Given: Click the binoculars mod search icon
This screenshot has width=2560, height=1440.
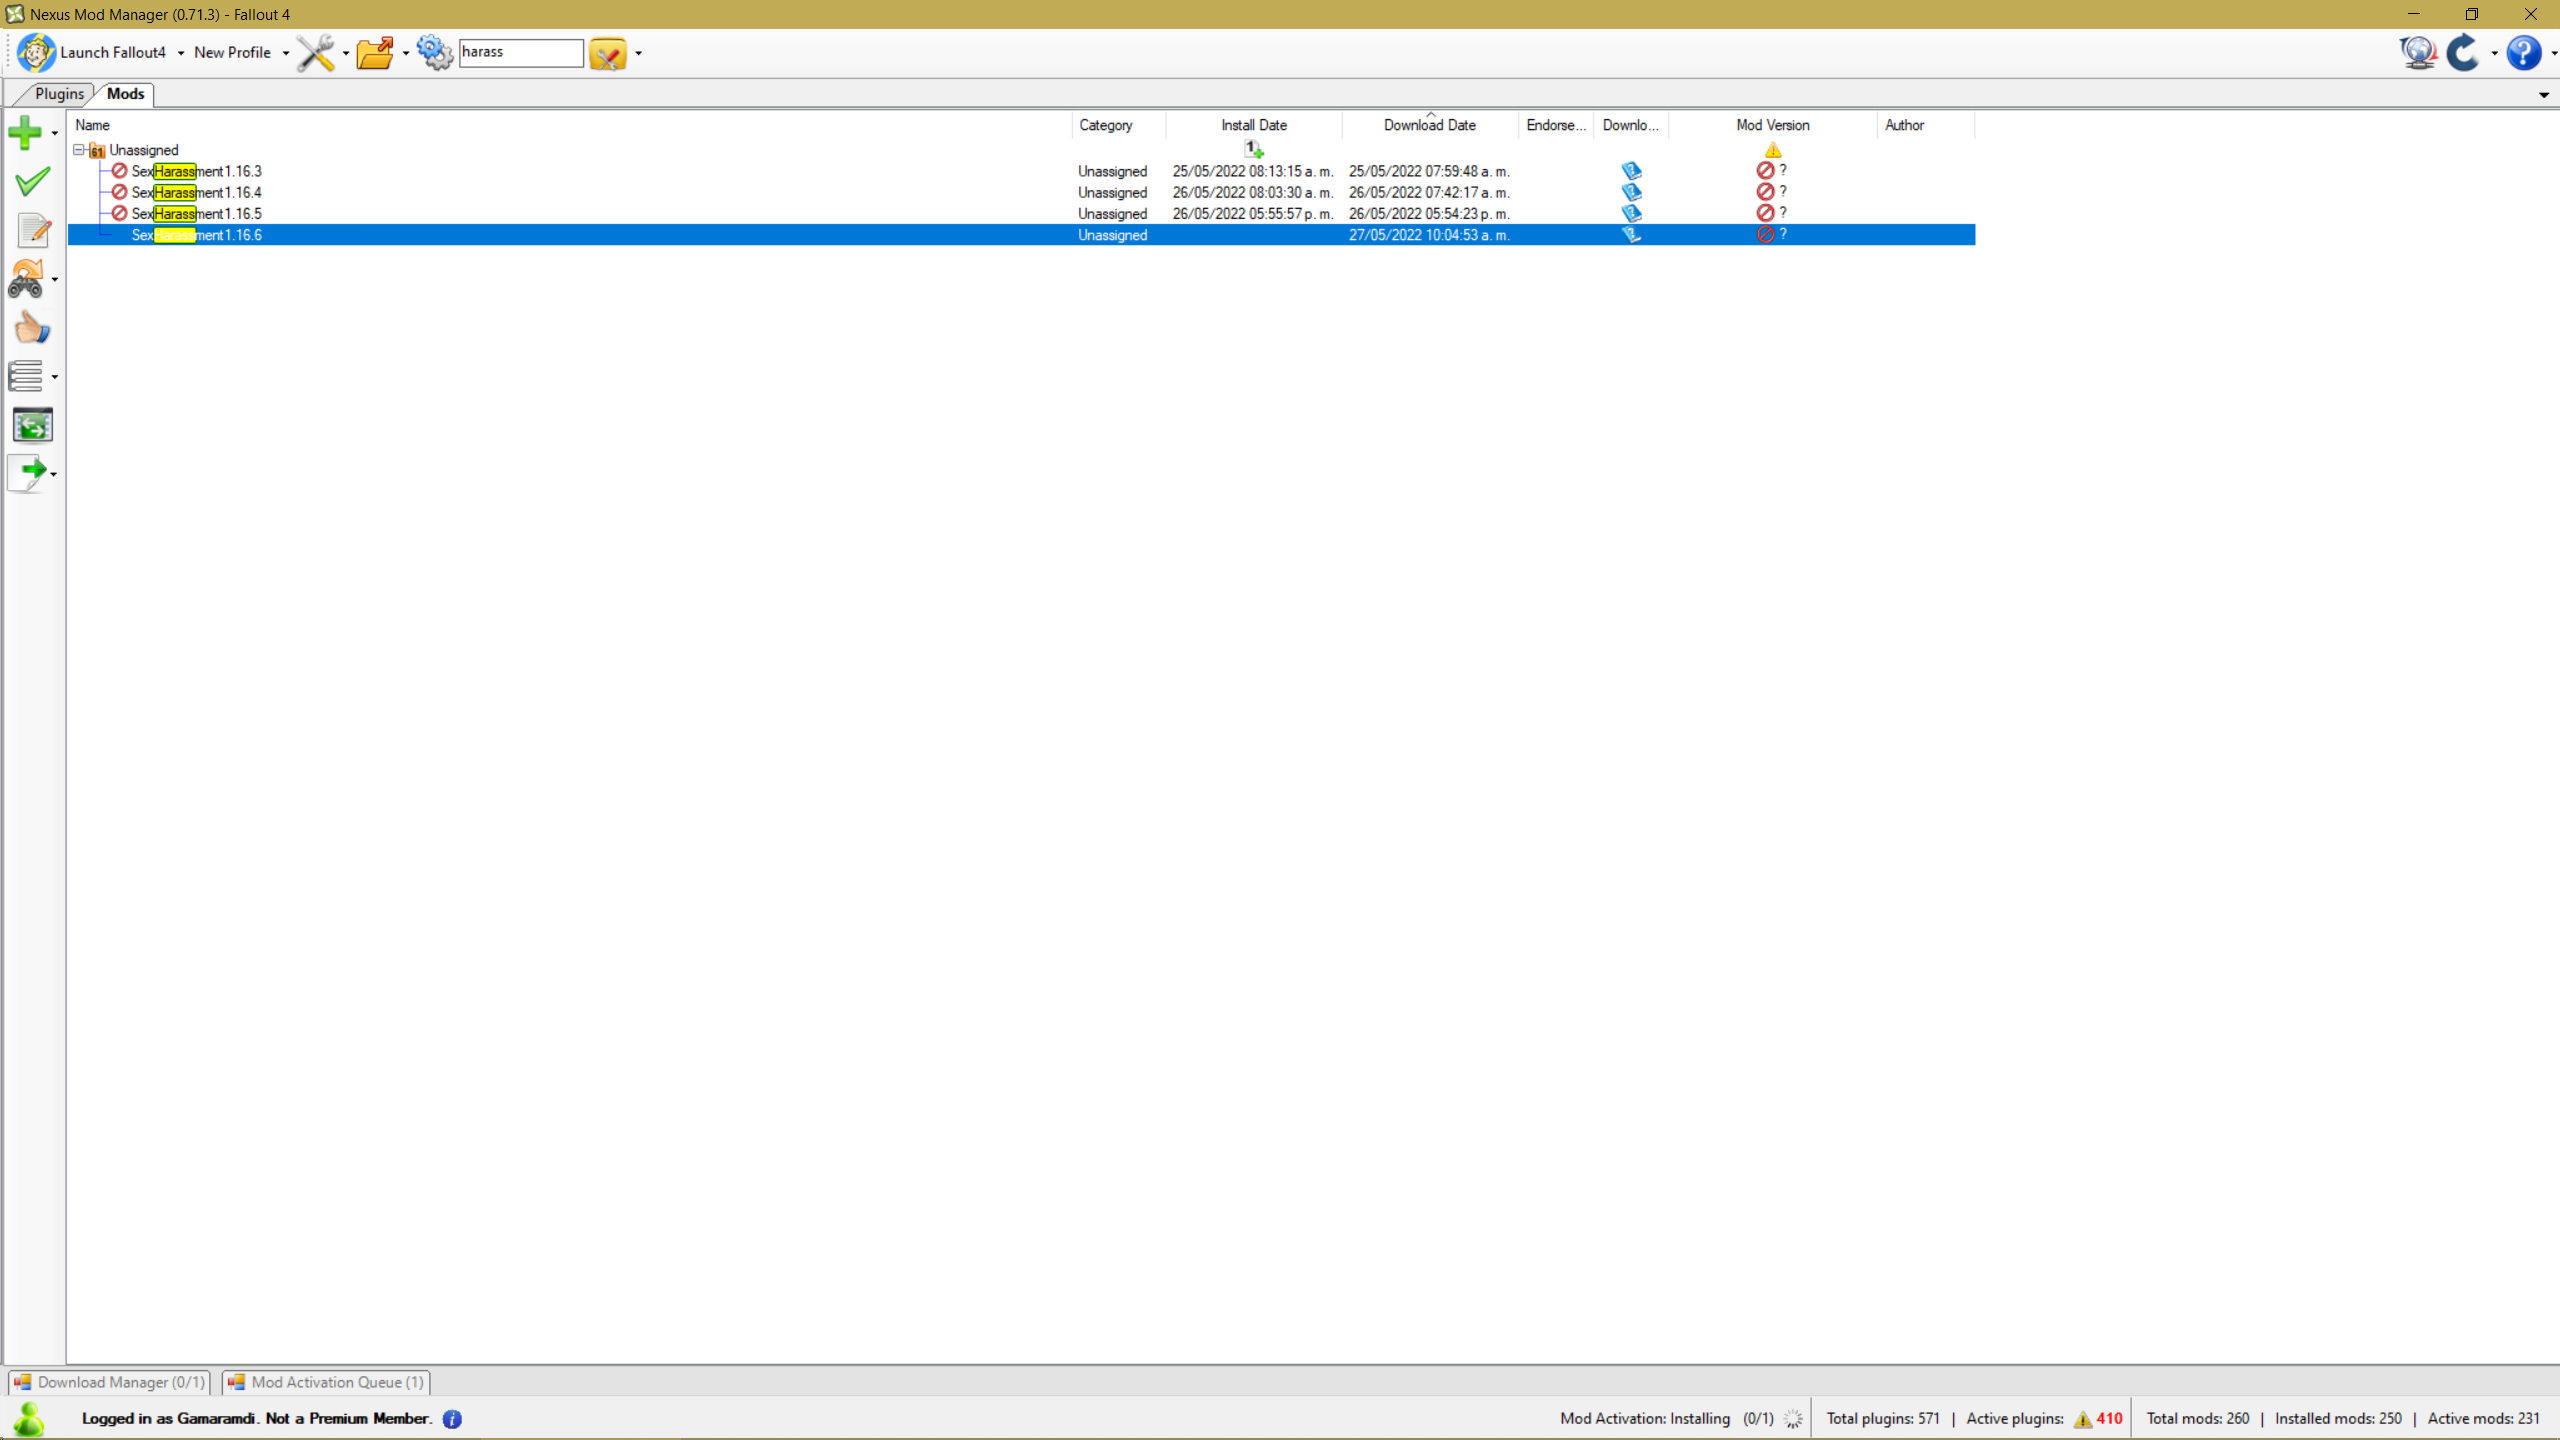Looking at the screenshot, I should pyautogui.click(x=26, y=279).
